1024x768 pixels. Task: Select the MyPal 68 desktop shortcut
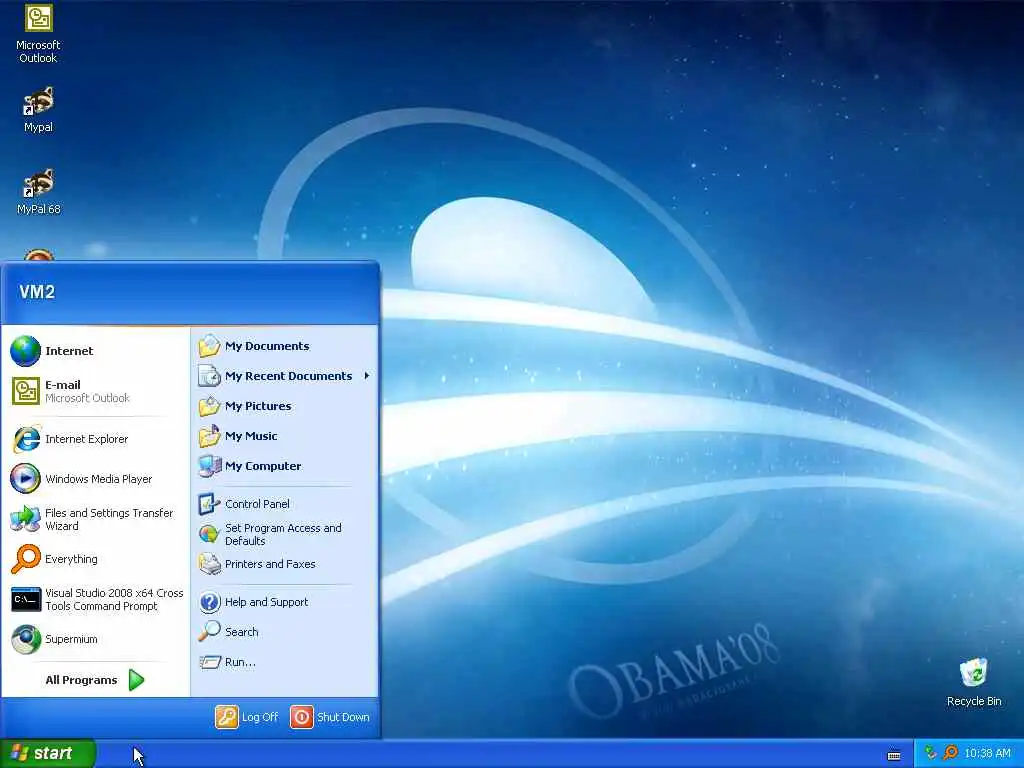pos(38,191)
